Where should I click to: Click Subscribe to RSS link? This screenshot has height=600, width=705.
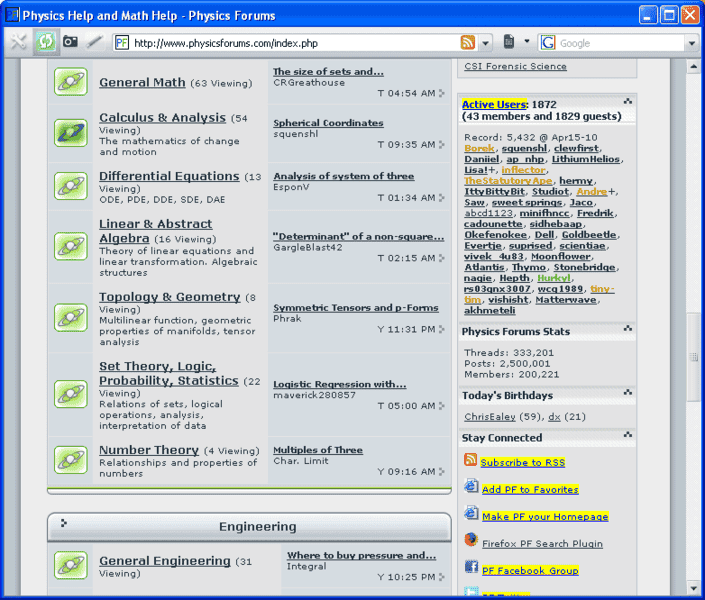coord(522,462)
